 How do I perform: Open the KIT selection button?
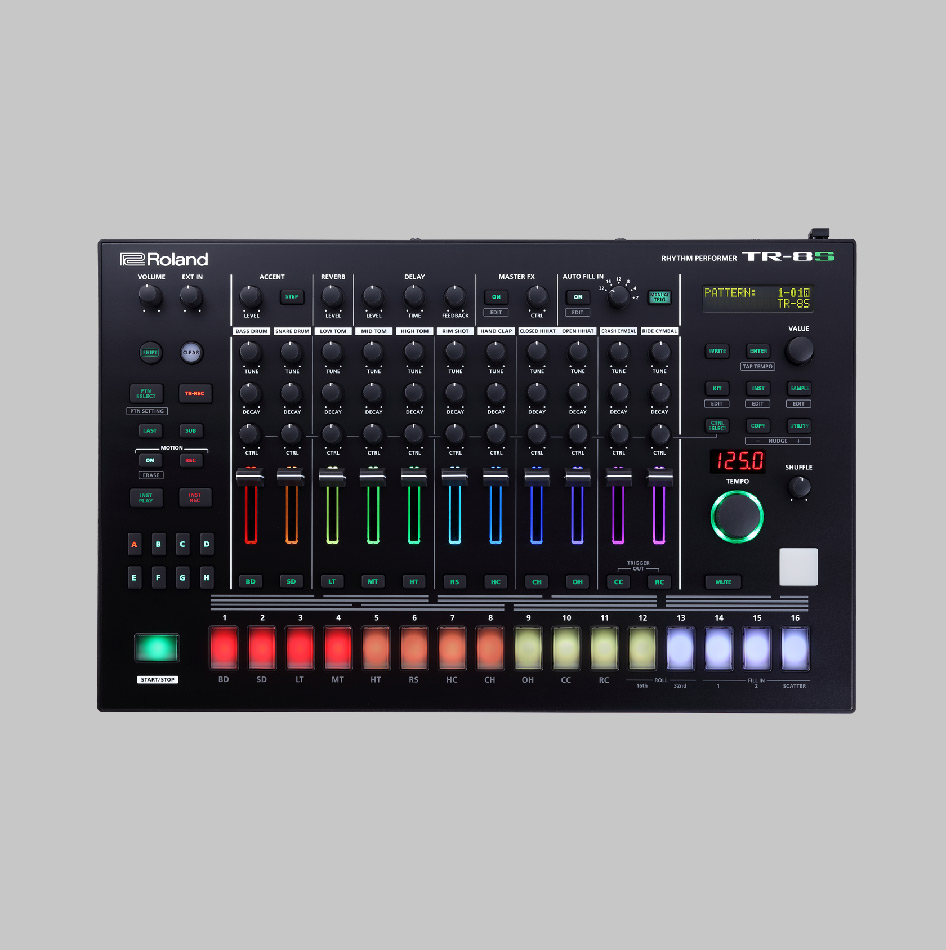click(x=717, y=388)
